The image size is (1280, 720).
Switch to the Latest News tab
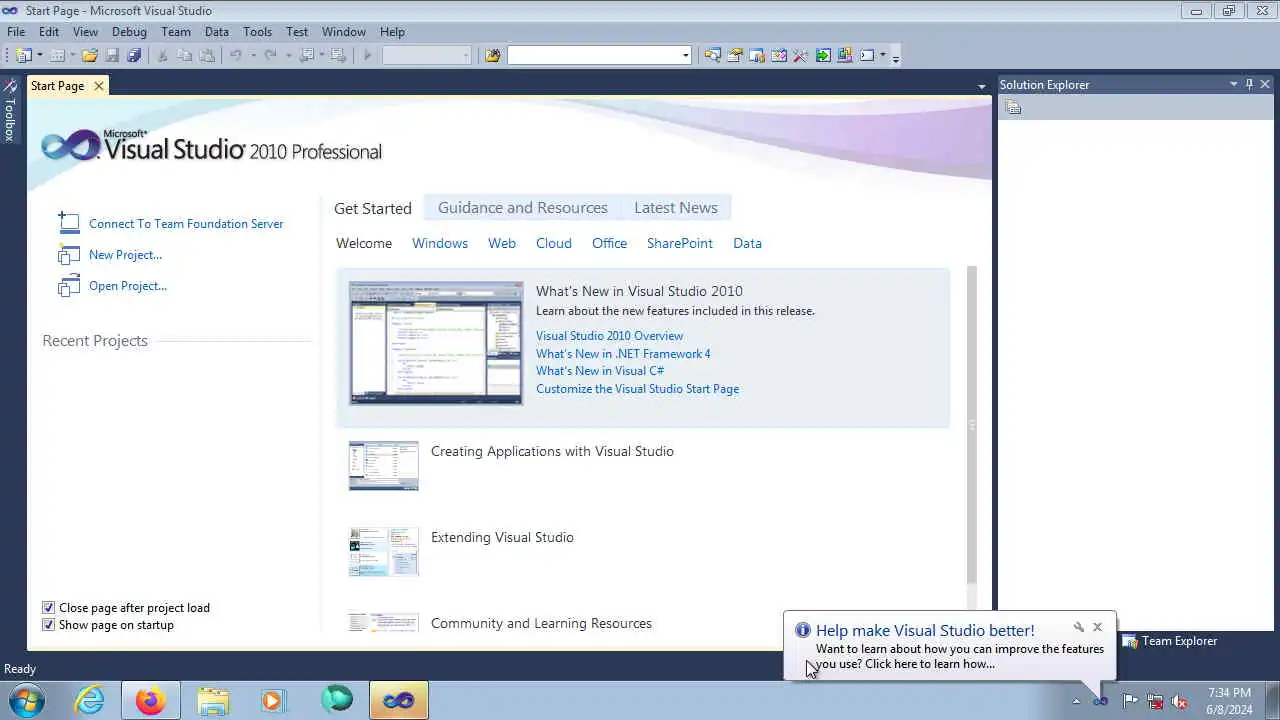point(676,208)
